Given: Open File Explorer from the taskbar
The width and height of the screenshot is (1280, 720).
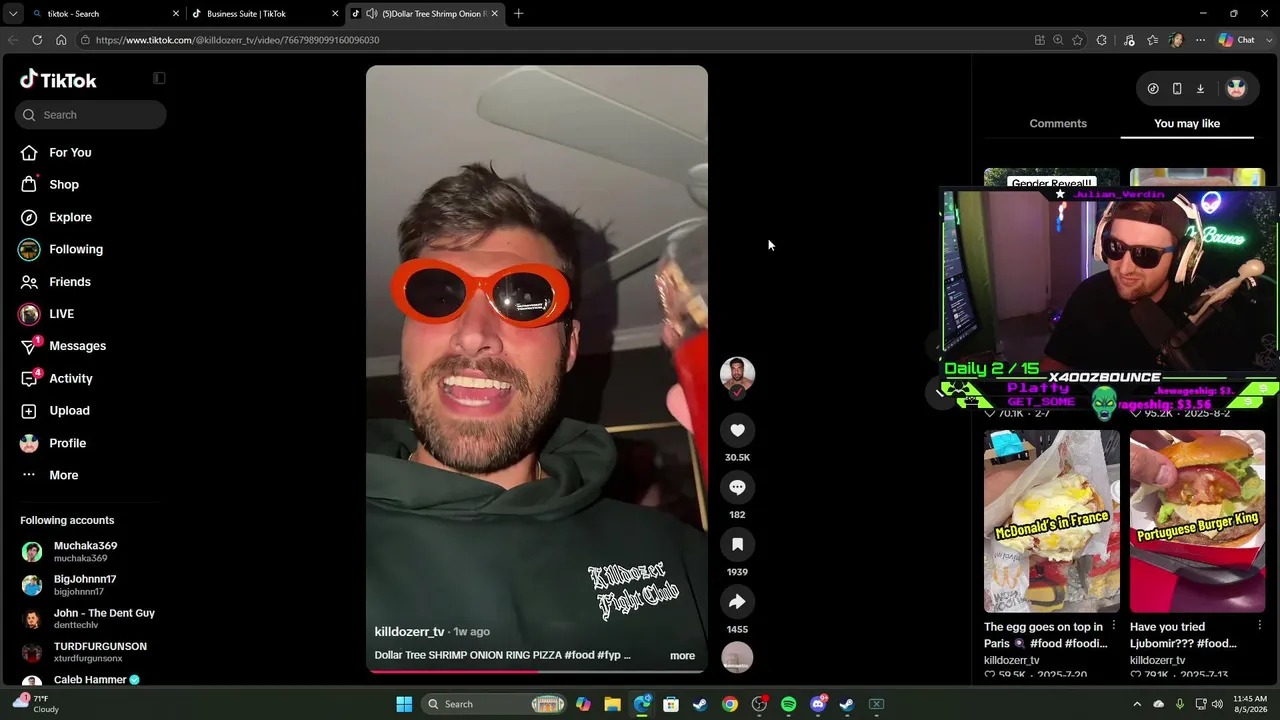Looking at the screenshot, I should click(x=612, y=704).
